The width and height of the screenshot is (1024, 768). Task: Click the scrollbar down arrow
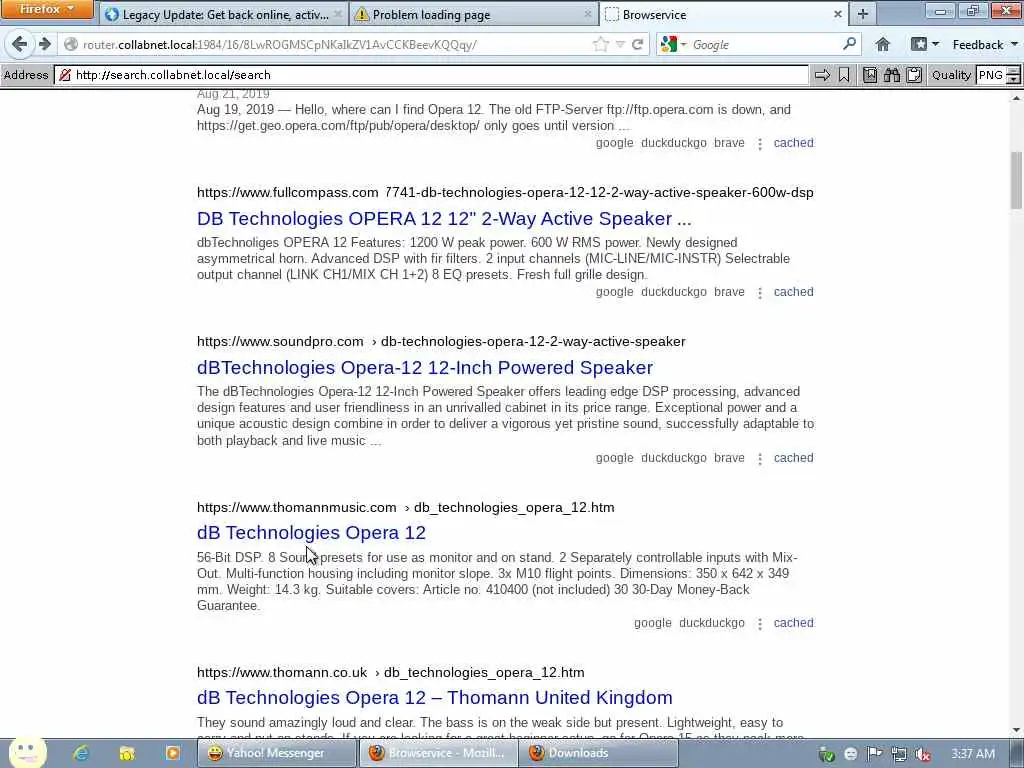[x=1016, y=730]
